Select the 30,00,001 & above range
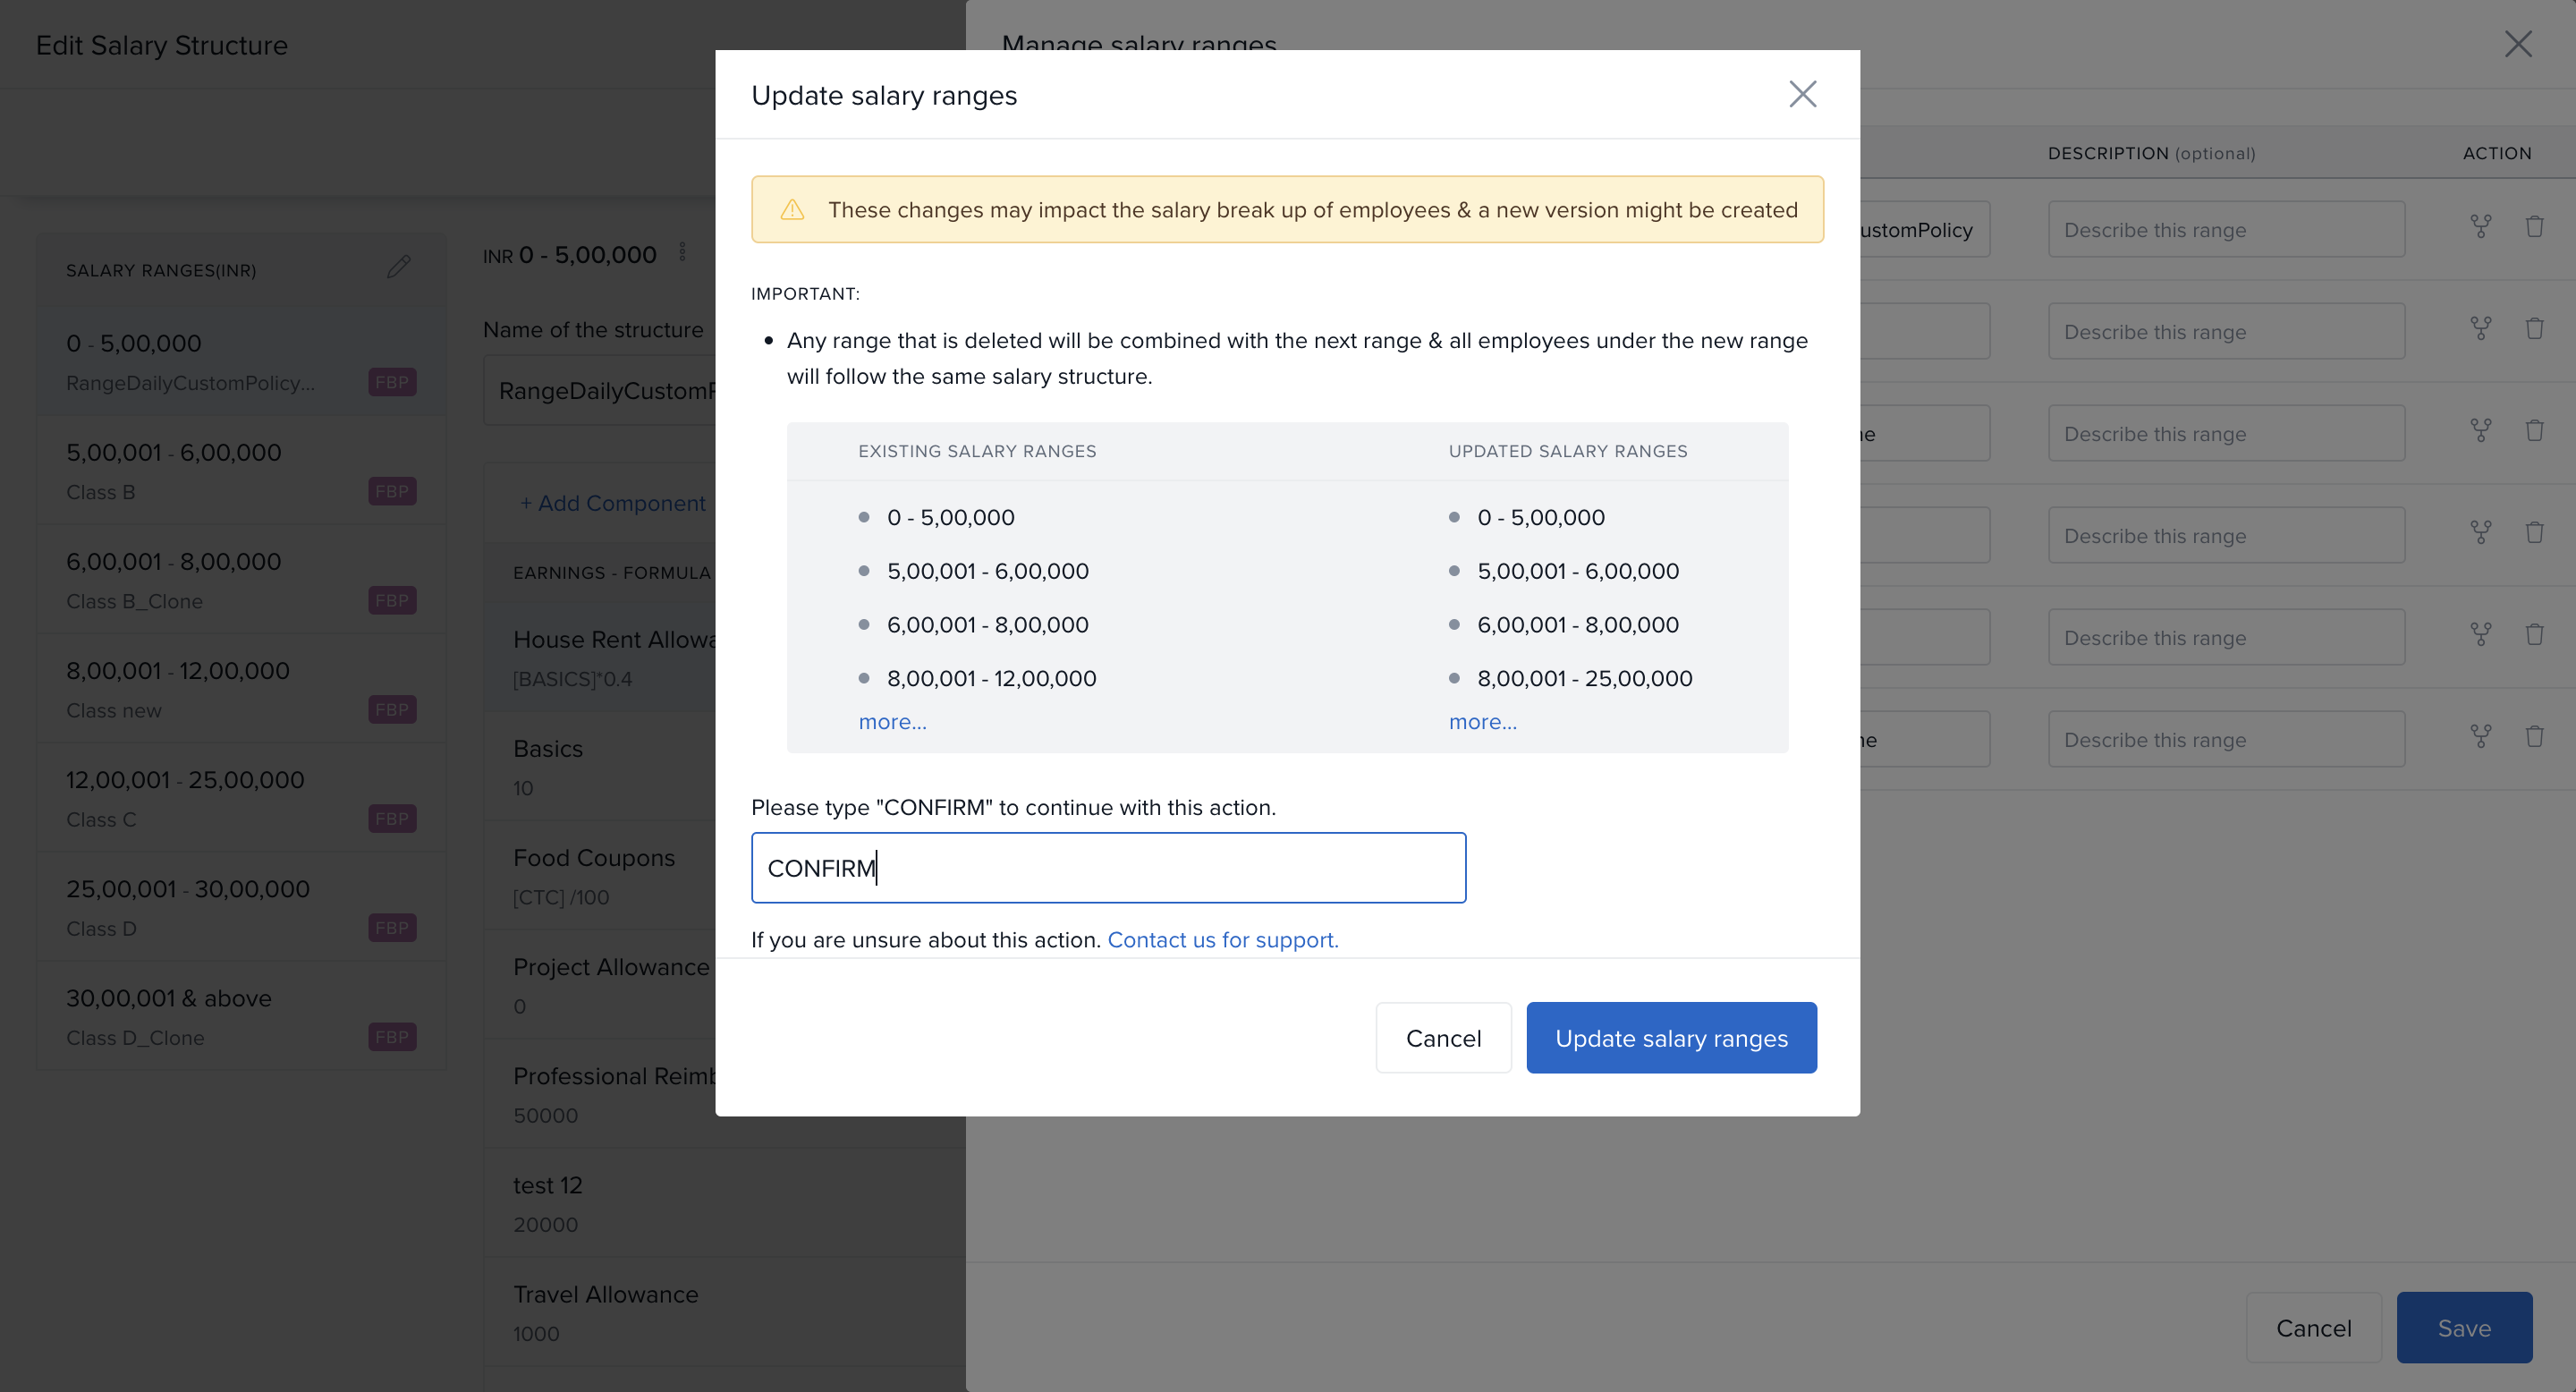Image resolution: width=2576 pixels, height=1392 pixels. pos(240,1016)
